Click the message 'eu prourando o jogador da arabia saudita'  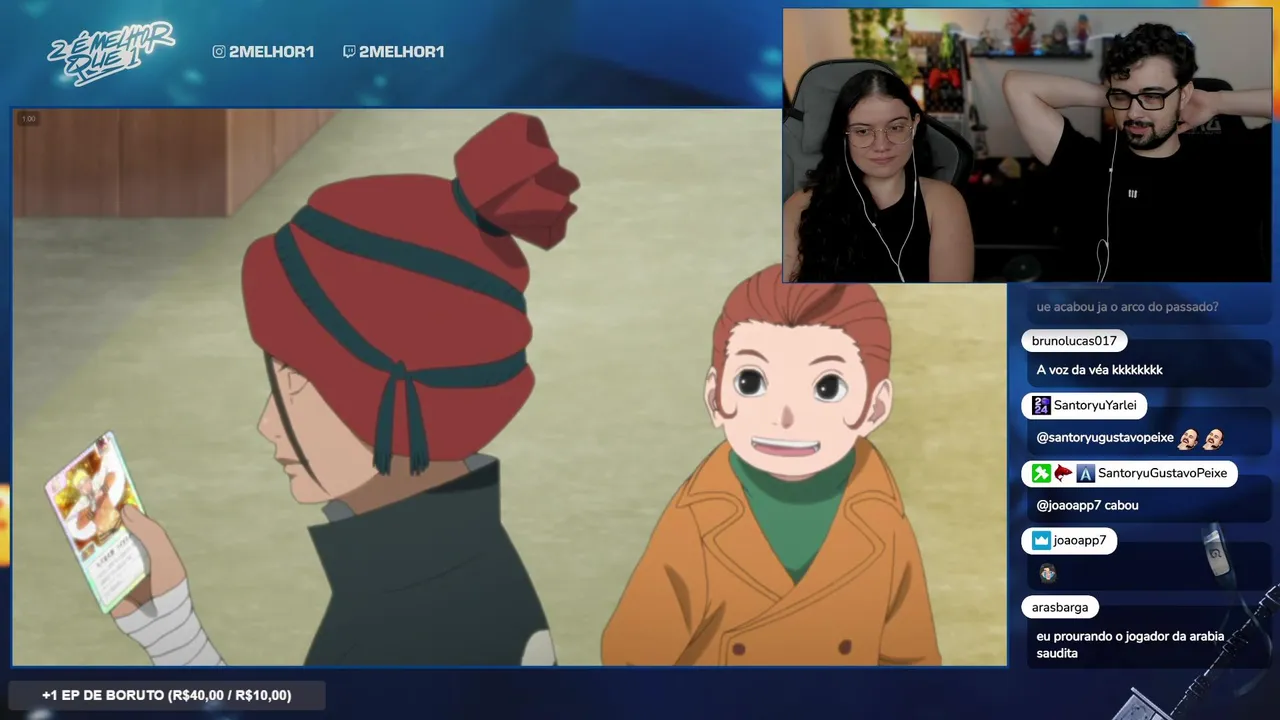[x=1131, y=645]
